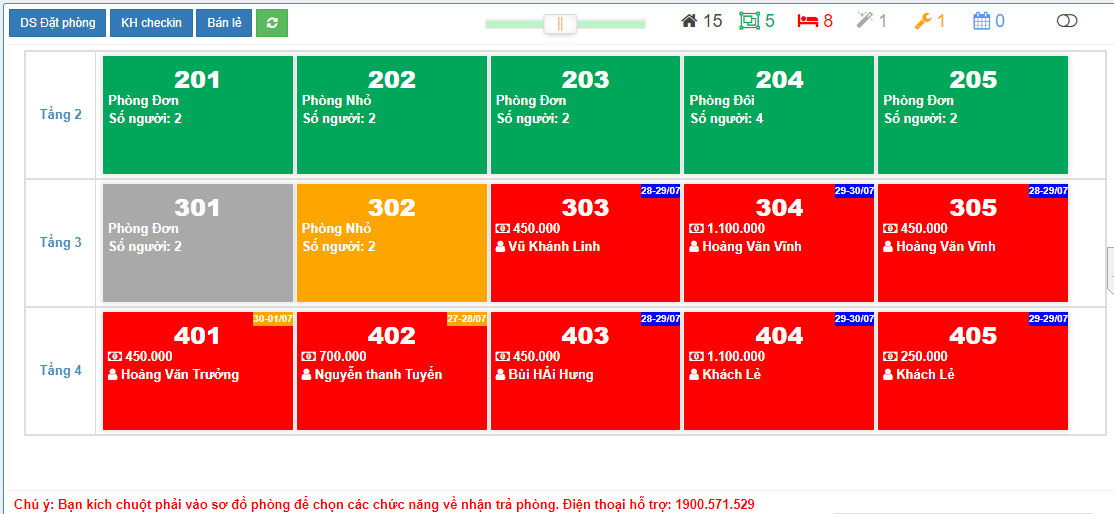Screen dimensions: 1114x514
Task: Filter by green vacant rooms icon
Action: coord(749,21)
